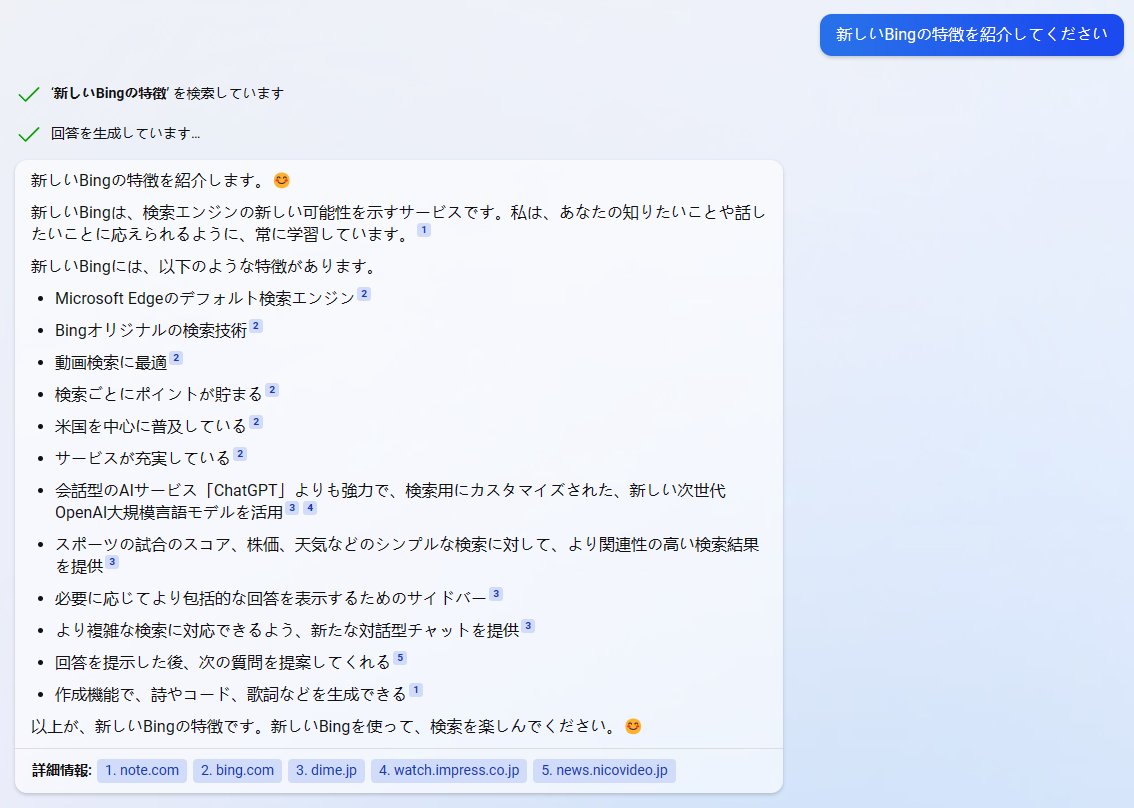Click citation 3 after サイドバー
The height and width of the screenshot is (808, 1134).
[496, 593]
